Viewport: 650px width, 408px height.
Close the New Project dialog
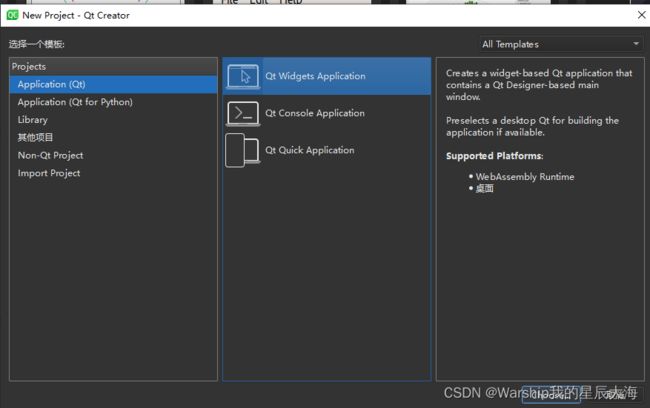point(641,15)
